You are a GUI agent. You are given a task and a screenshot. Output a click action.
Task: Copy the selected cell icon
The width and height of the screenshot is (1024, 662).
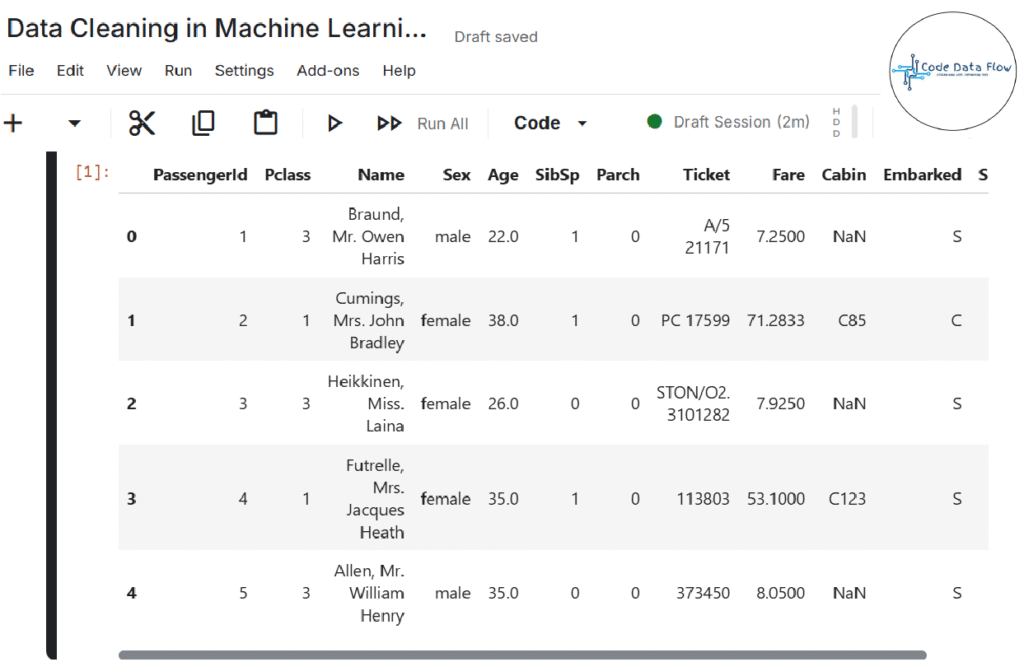203,123
